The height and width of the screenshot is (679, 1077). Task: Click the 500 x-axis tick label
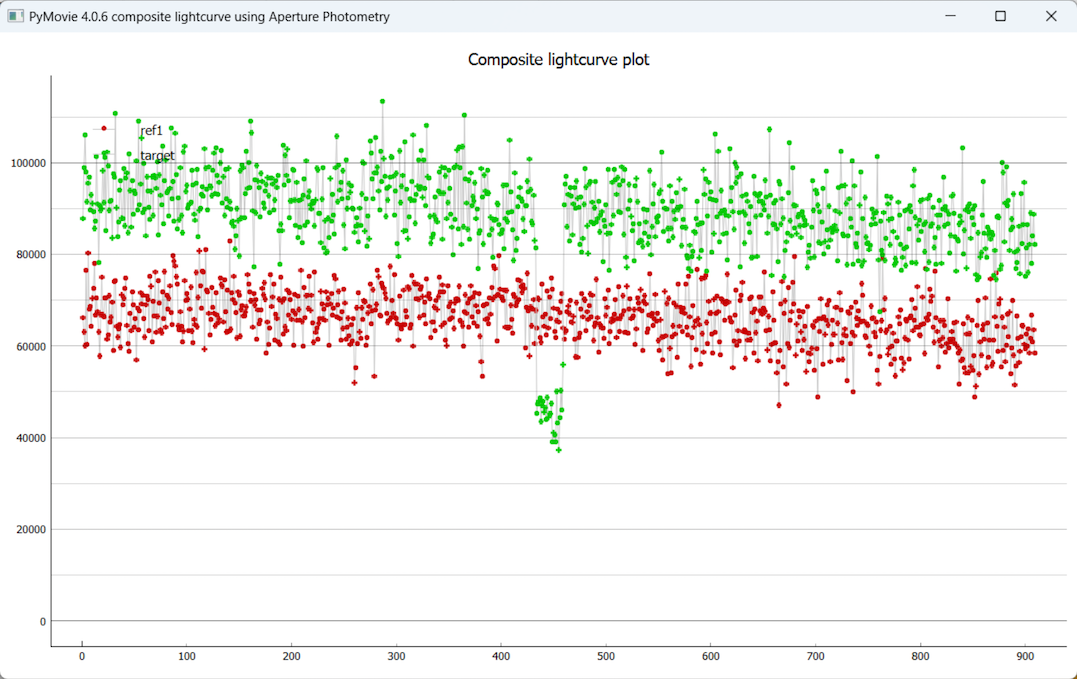[606, 657]
